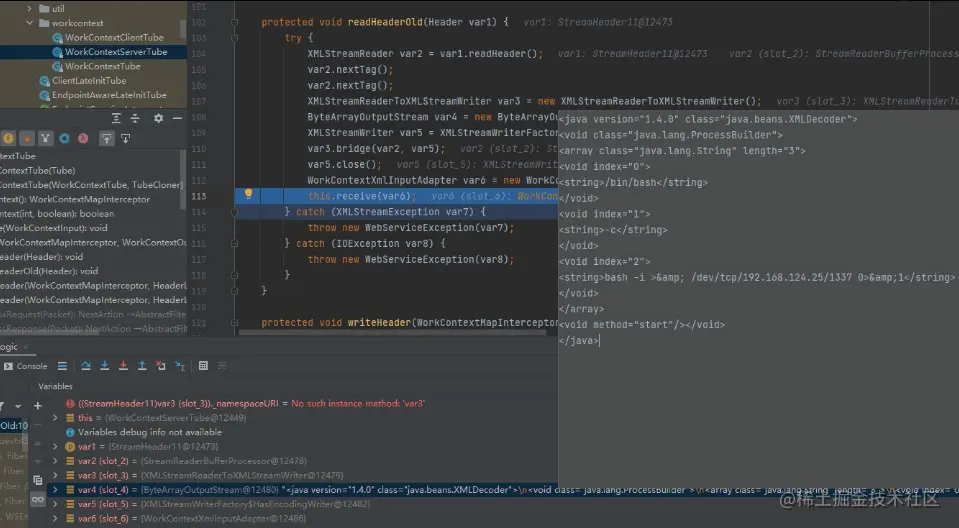Toggle Show Lambdas pink icon
Screen dimensions: 959x528
click(83, 138)
